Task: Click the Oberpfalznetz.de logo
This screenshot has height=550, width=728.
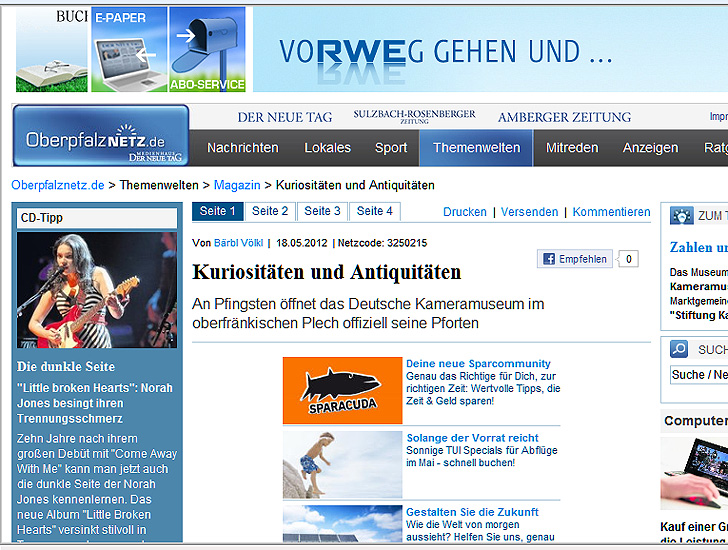Action: 101,136
